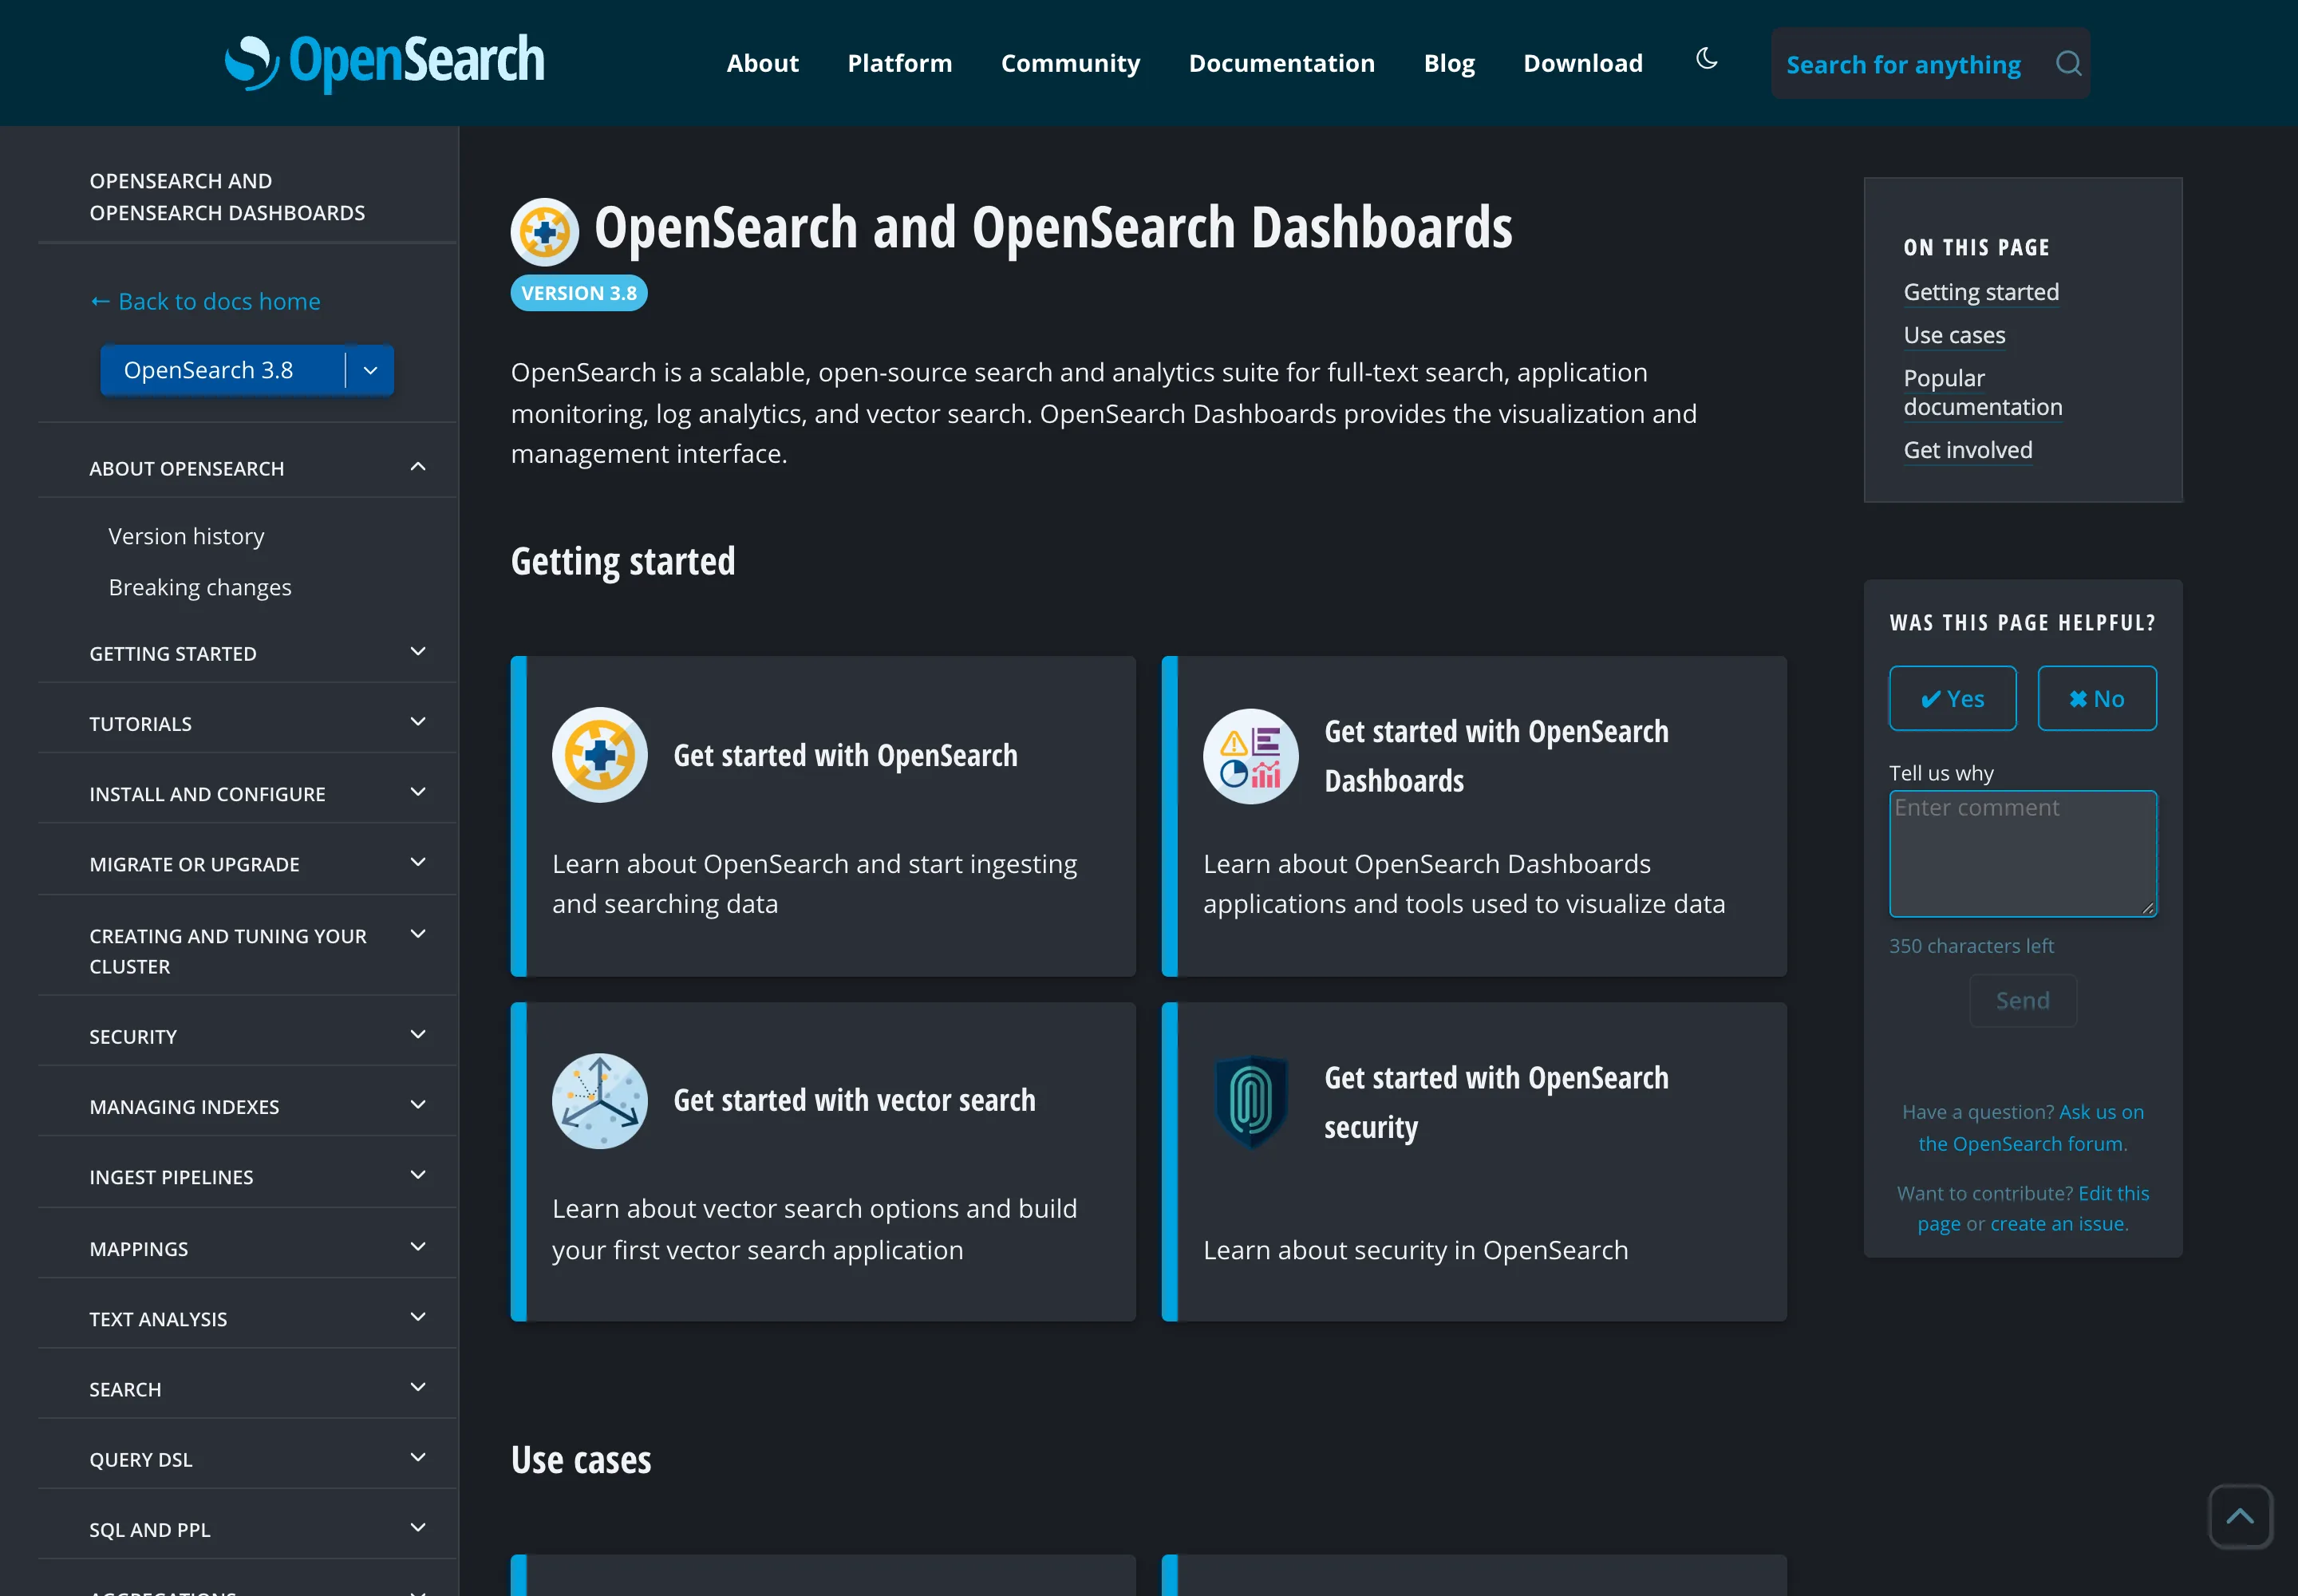Click the OpenSearch security fingerprint icon

pyautogui.click(x=1251, y=1102)
